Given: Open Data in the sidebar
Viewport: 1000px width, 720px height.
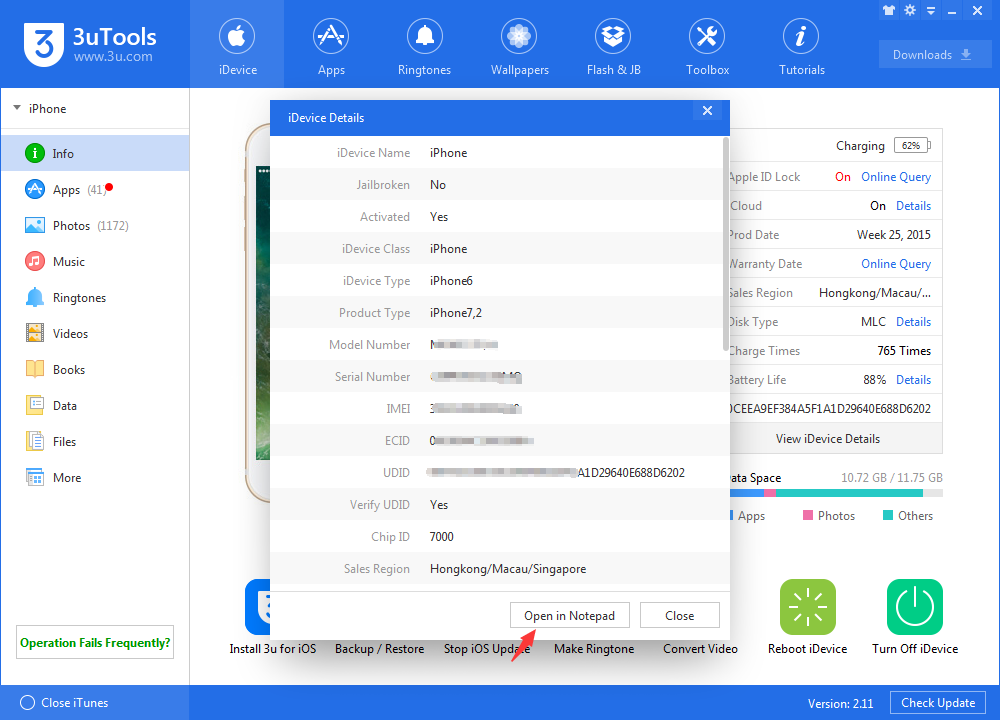Looking at the screenshot, I should pos(95,406).
